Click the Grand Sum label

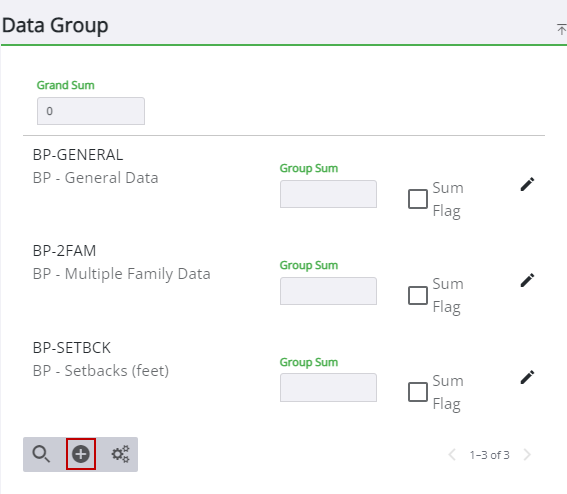click(65, 85)
